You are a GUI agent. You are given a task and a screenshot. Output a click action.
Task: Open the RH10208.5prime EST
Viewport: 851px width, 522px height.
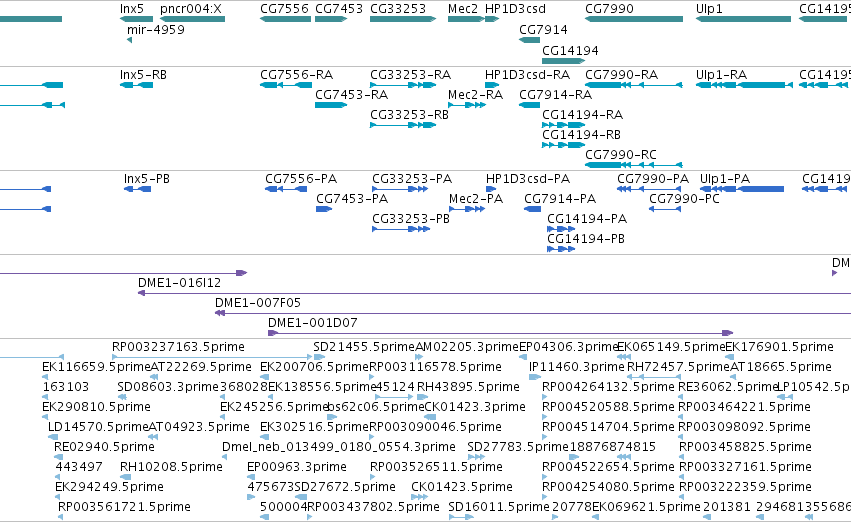[x=124, y=478]
